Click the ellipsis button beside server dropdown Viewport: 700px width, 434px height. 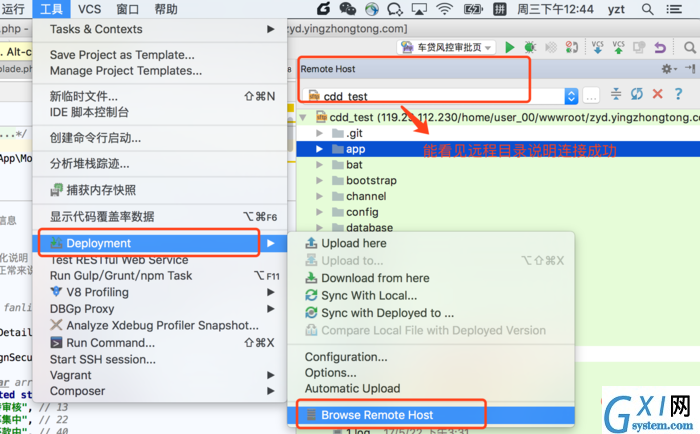point(591,96)
